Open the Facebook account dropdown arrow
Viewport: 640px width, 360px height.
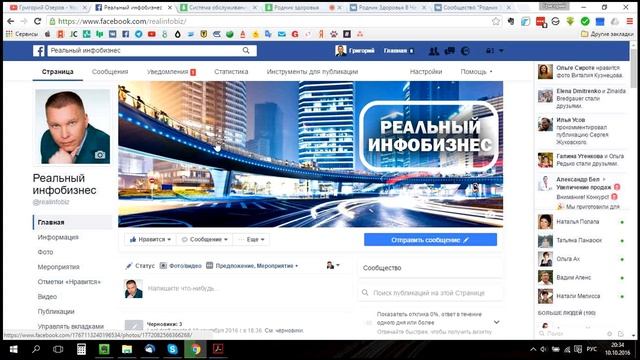[x=501, y=51]
